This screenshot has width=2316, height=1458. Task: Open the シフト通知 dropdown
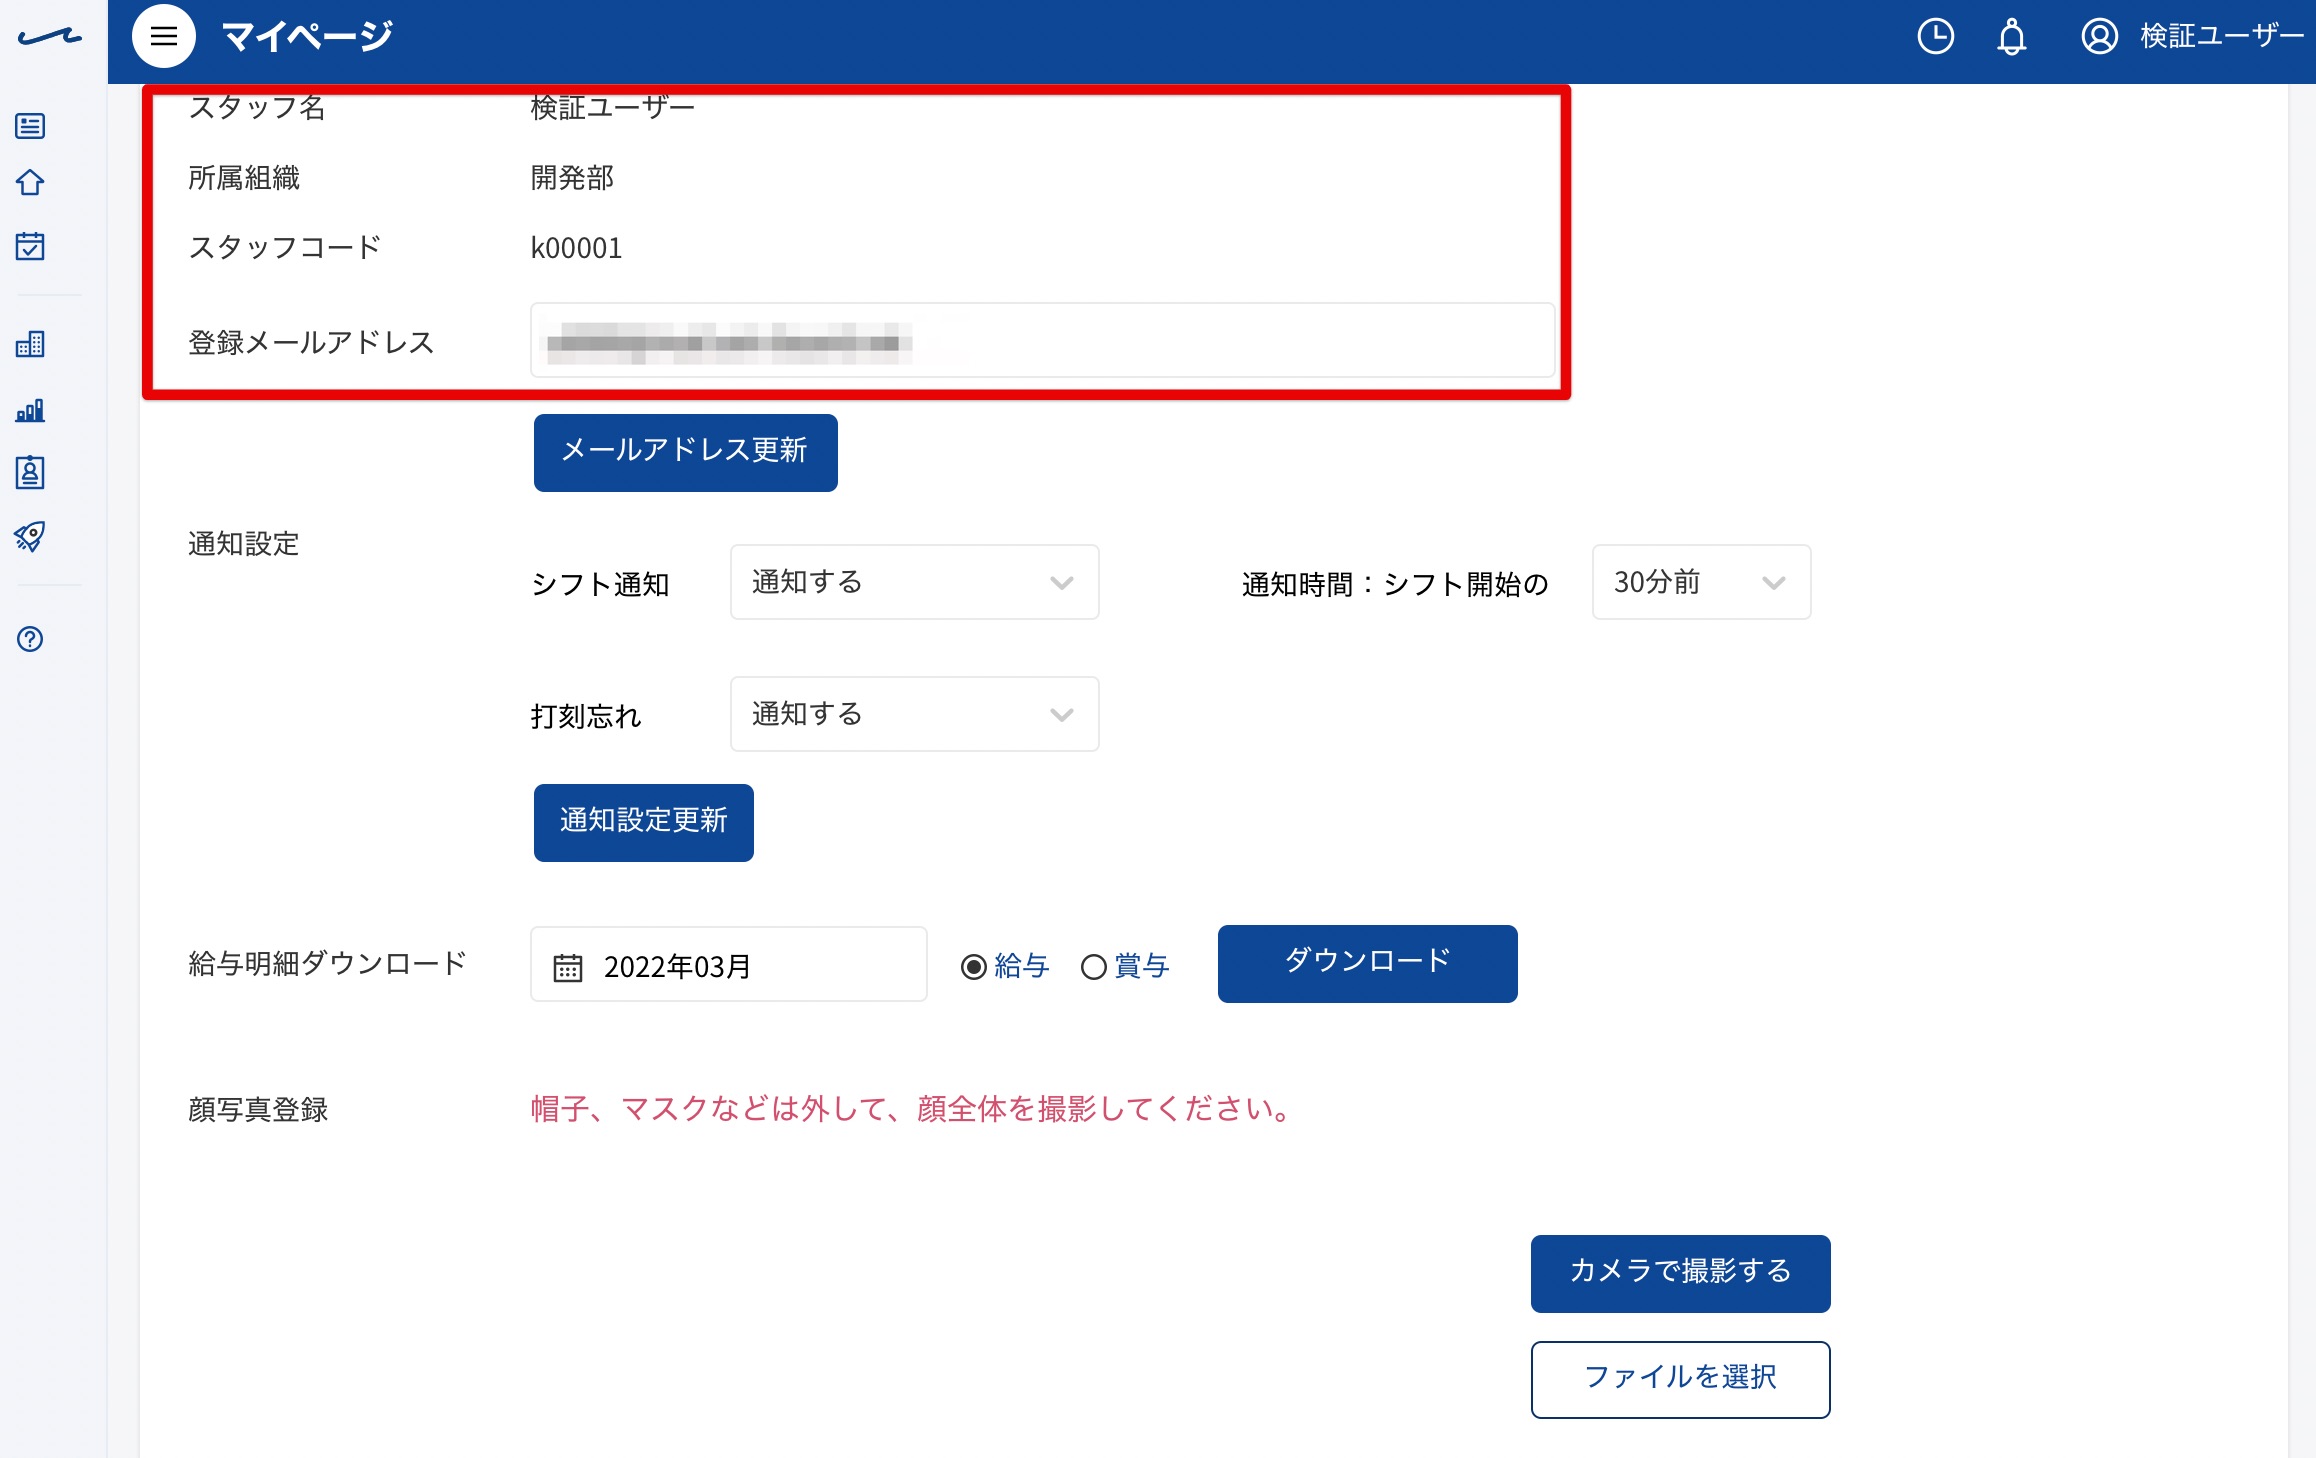(x=914, y=582)
